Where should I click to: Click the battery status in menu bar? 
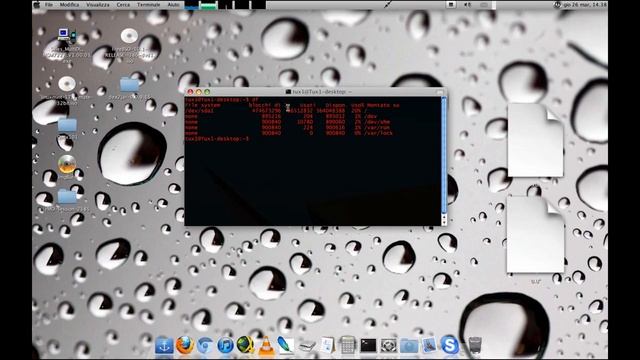pyautogui.click(x=484, y=5)
